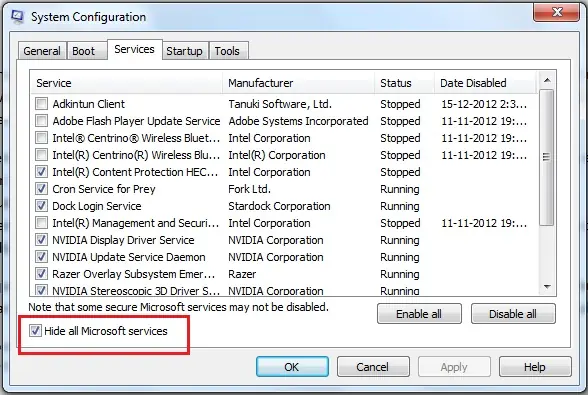
Task: Uncheck Cron Service for Prey
Action: tap(41, 189)
